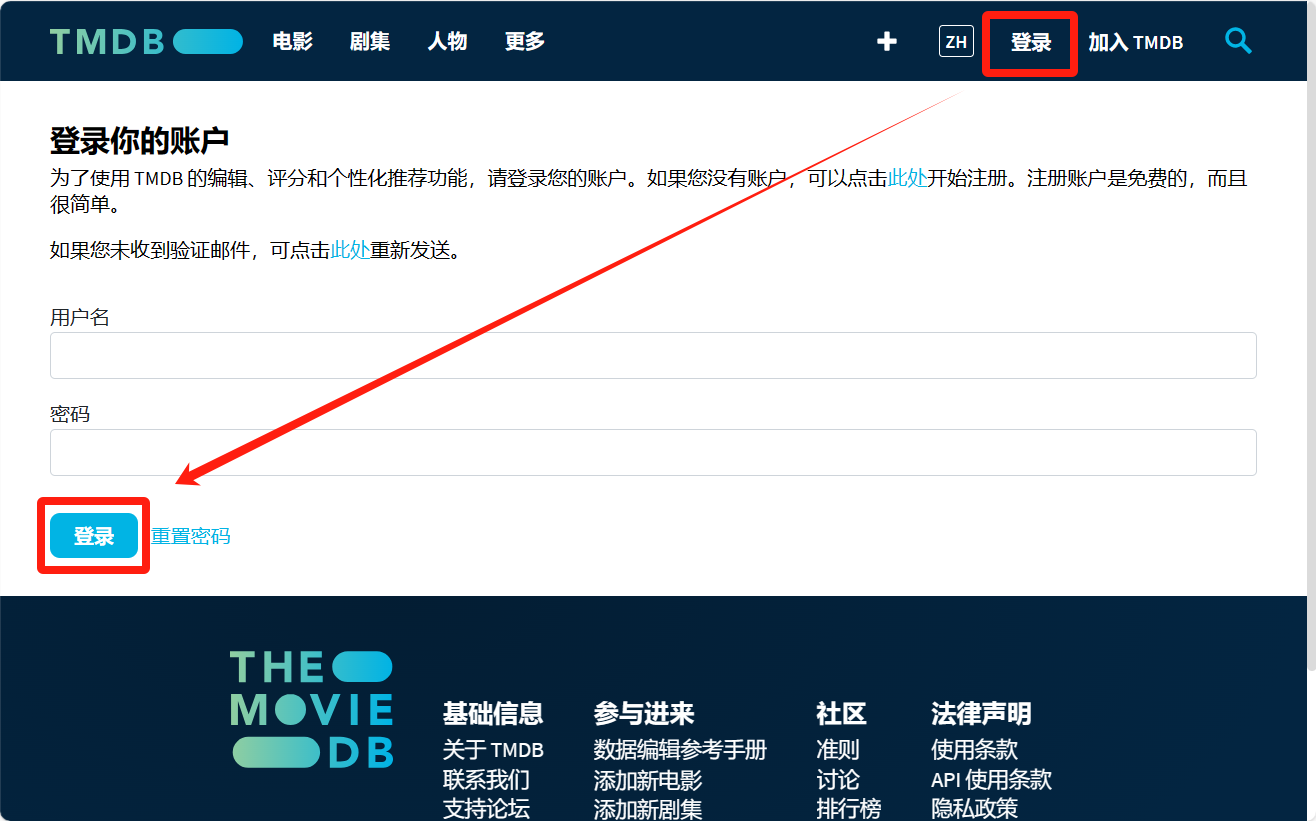1316x821 pixels.
Task: Open the 电影 menu in the navigation bar
Action: point(293,41)
